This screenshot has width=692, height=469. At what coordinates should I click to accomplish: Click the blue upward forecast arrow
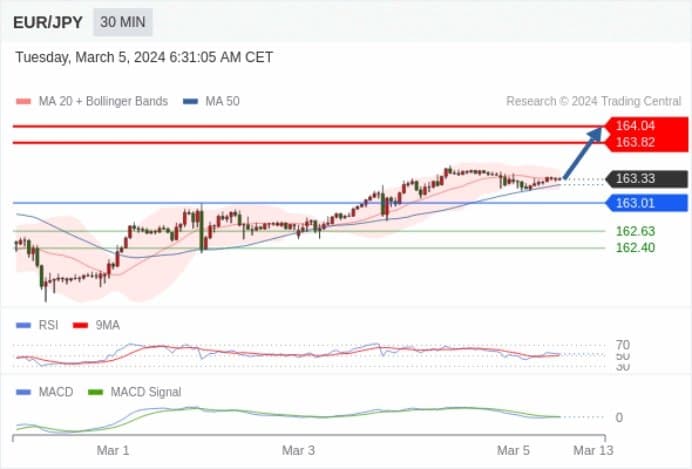(x=583, y=153)
